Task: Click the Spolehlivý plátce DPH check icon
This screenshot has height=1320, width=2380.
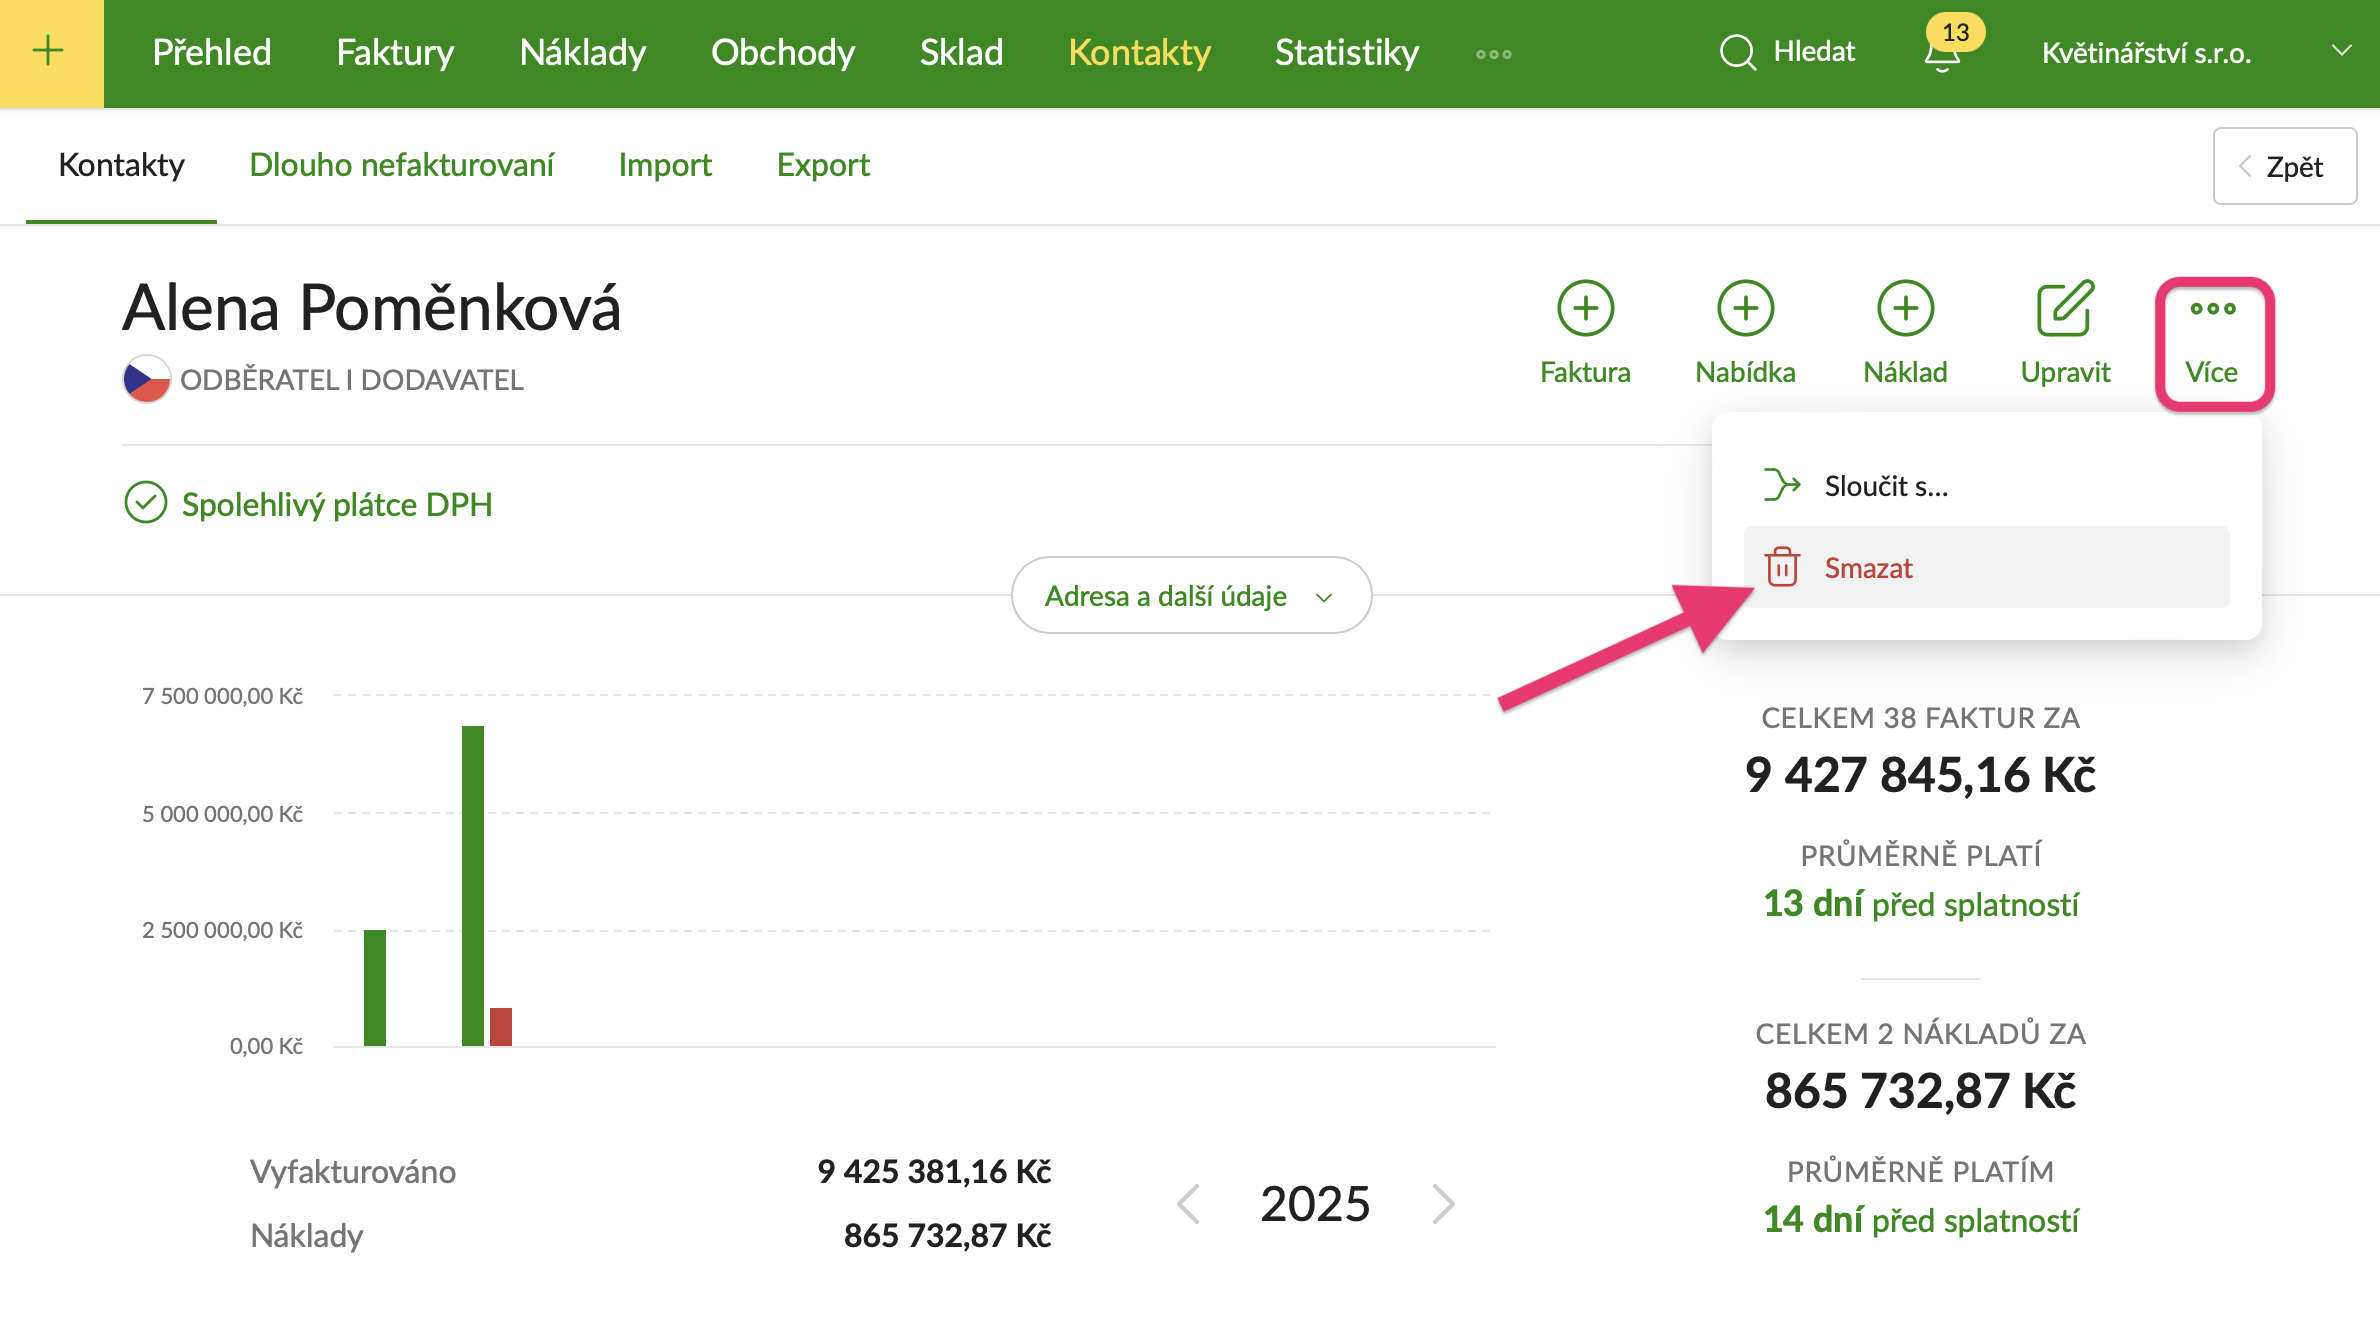Action: [x=145, y=503]
